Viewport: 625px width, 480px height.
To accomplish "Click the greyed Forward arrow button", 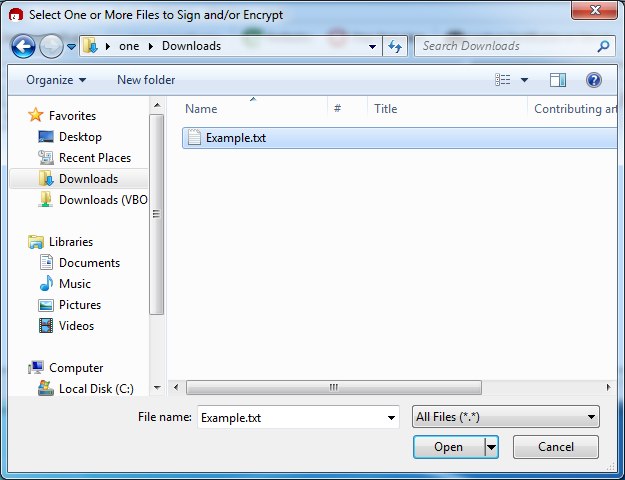I will coord(51,46).
